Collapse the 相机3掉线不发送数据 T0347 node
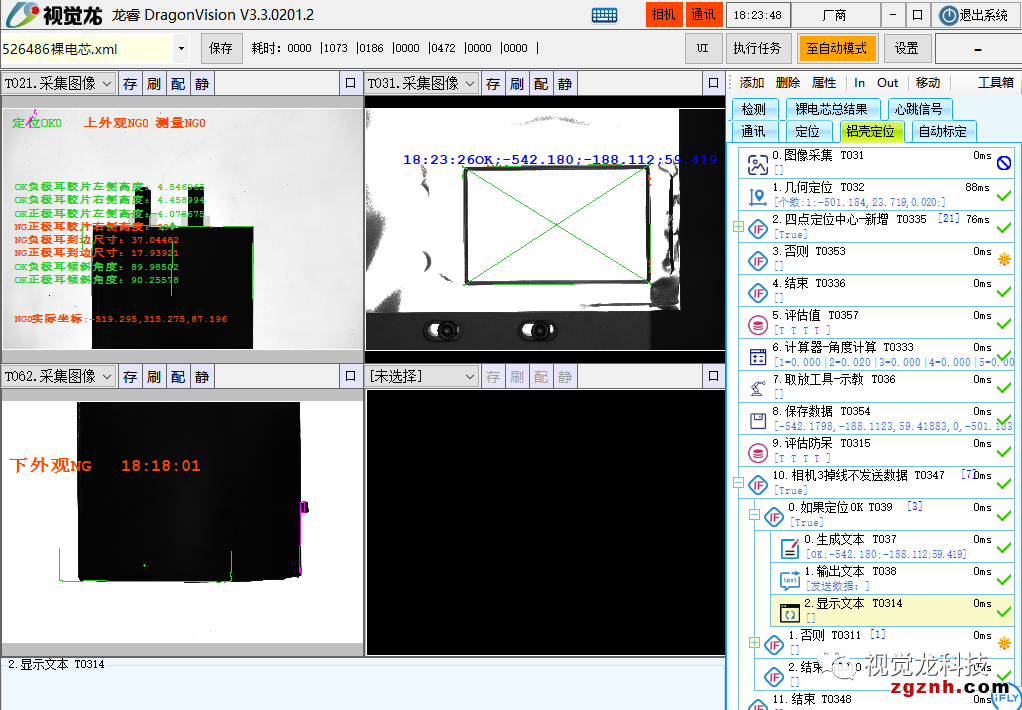 [x=738, y=483]
